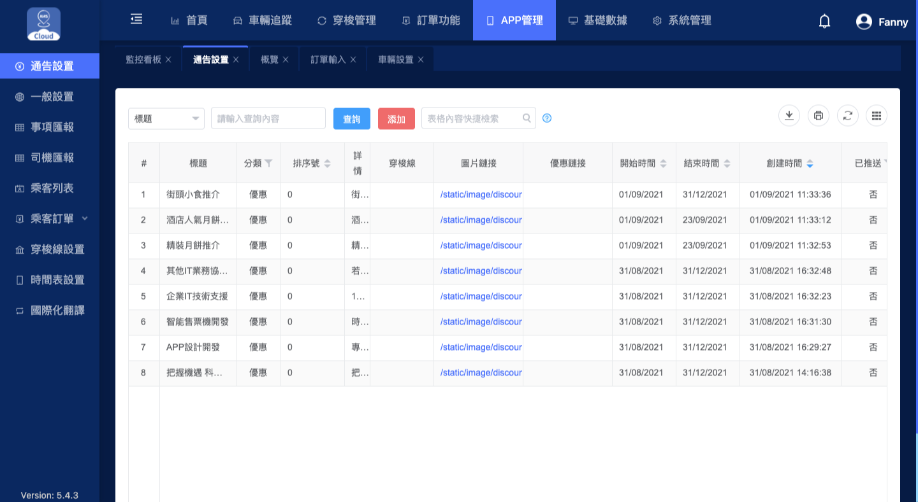918x502 pixels.
Task: Sort by 排序號 column
Action: click(327, 164)
